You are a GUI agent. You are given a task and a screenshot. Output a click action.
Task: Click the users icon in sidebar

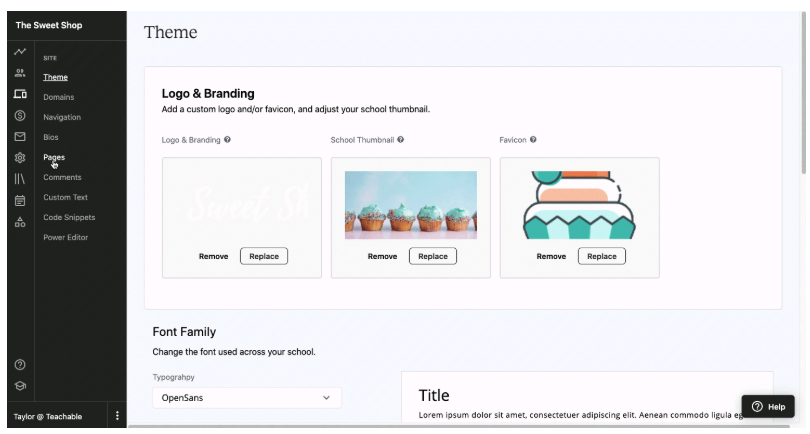(x=20, y=73)
